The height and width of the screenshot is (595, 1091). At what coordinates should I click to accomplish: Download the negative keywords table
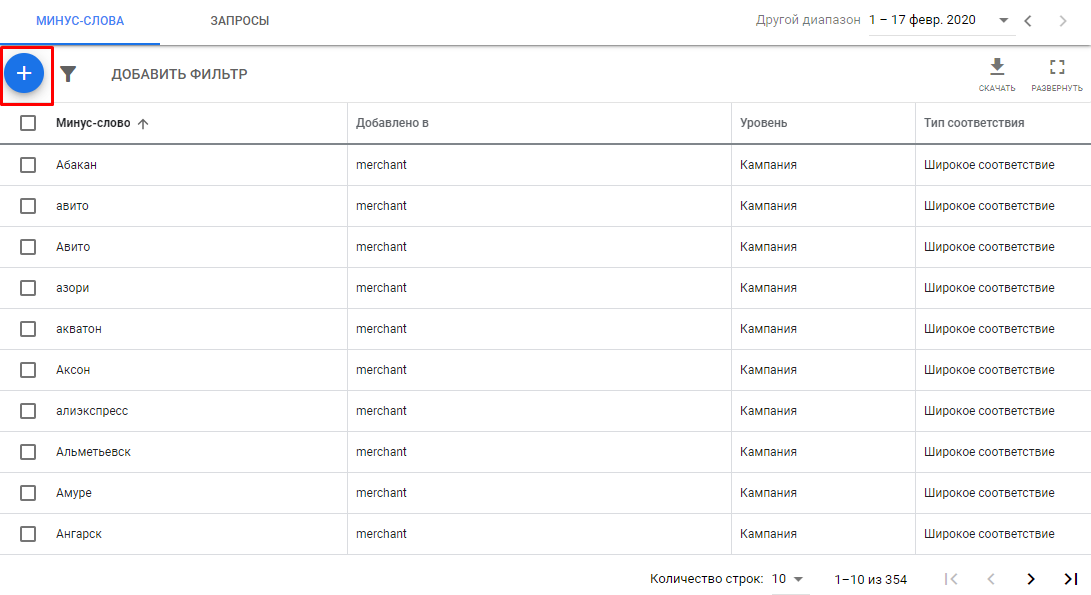point(996,73)
